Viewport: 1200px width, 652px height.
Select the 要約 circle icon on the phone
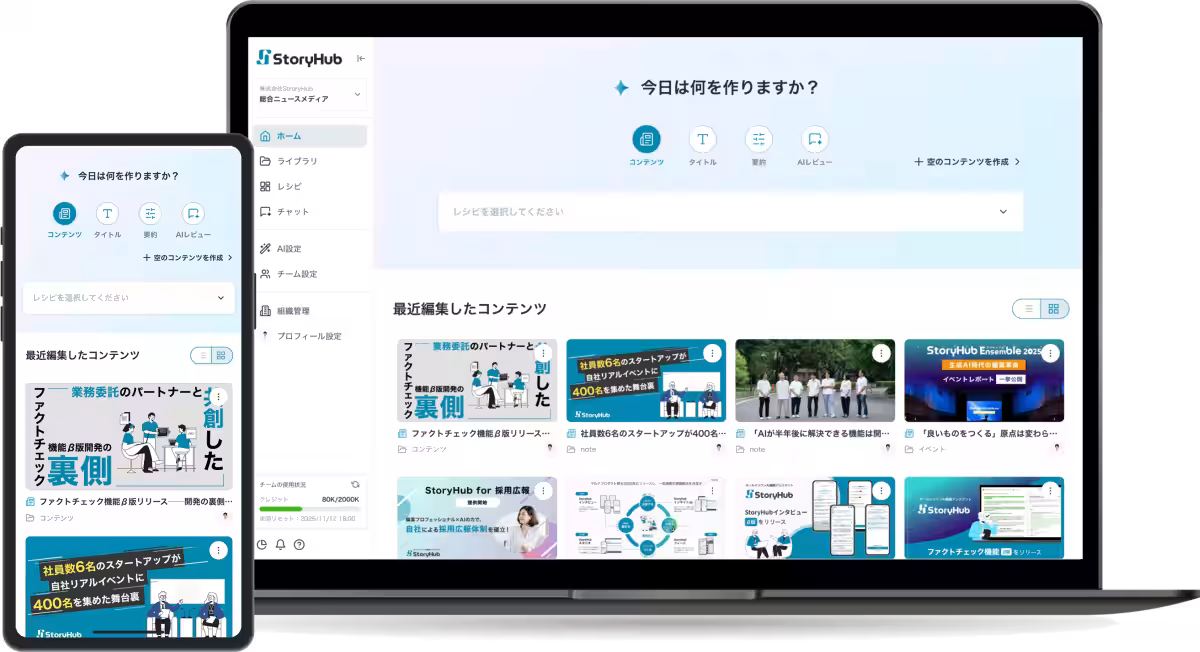point(150,213)
